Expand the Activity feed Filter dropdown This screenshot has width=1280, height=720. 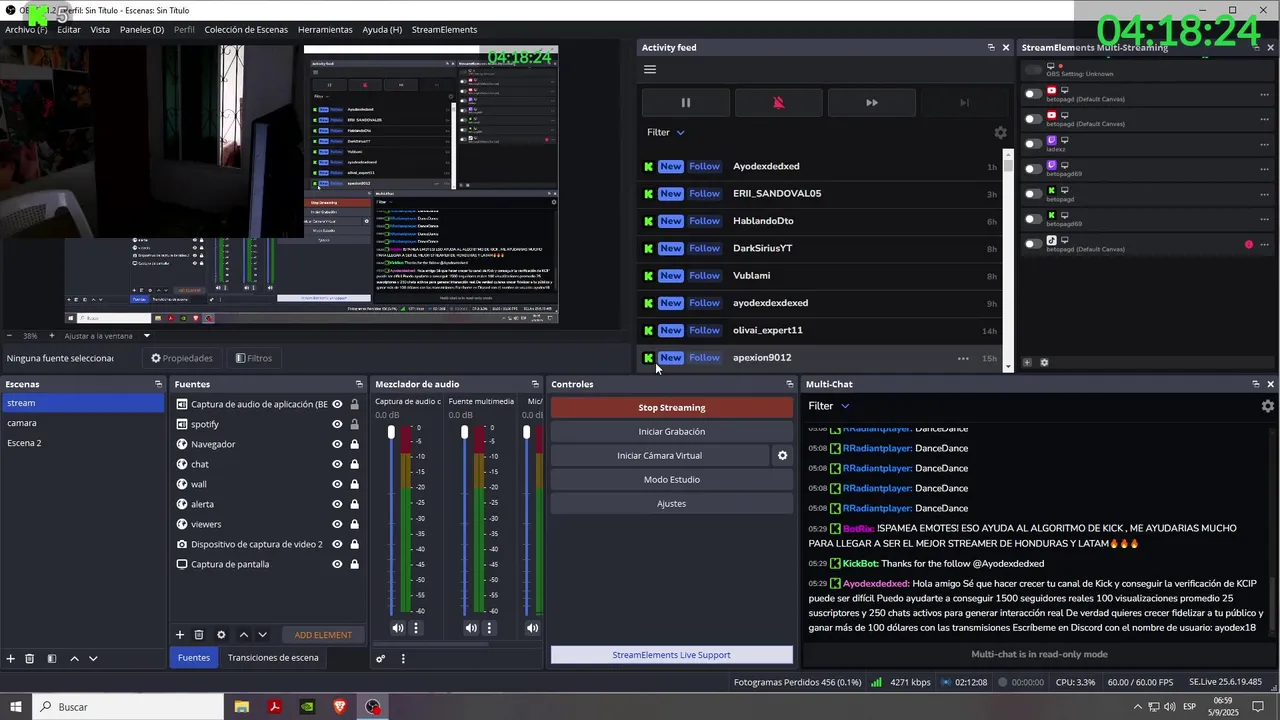[x=666, y=132]
